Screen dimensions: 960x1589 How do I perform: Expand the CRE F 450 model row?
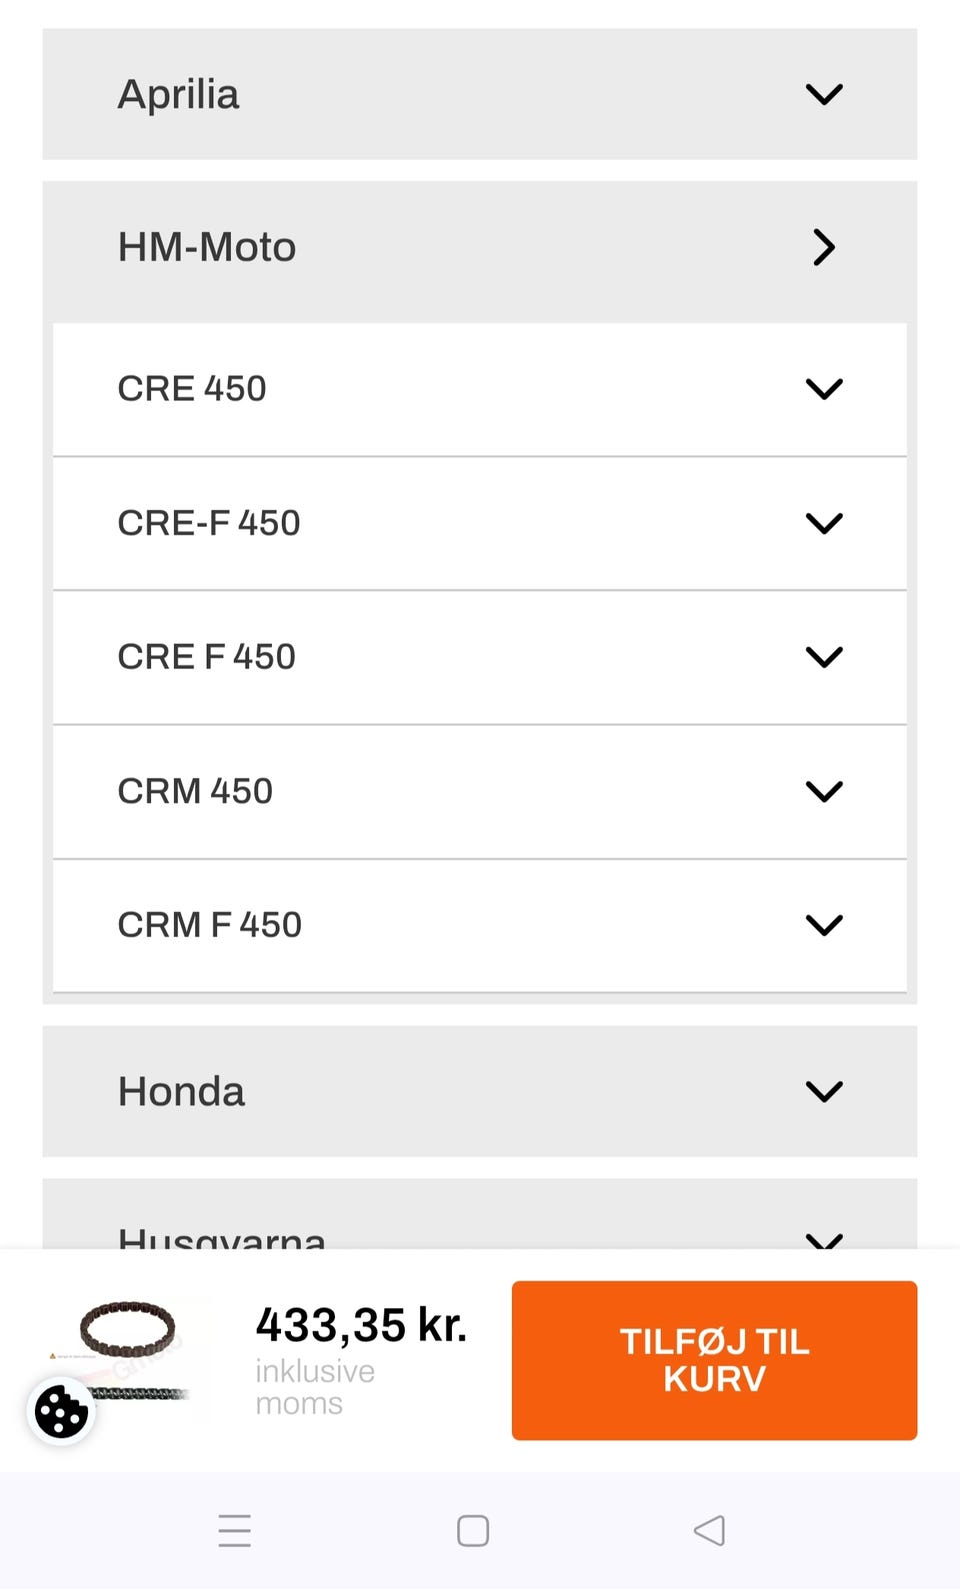coord(479,657)
